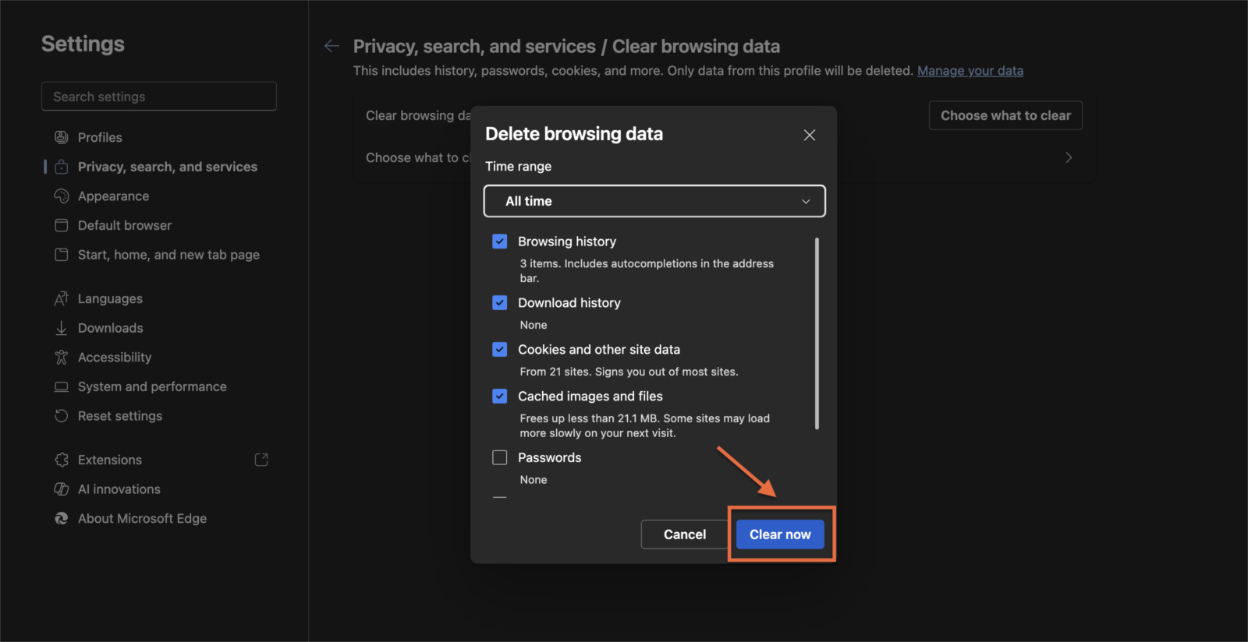Click the dialog's vertical scrollbar
Viewport: 1248px width, 642px height.
click(817, 333)
